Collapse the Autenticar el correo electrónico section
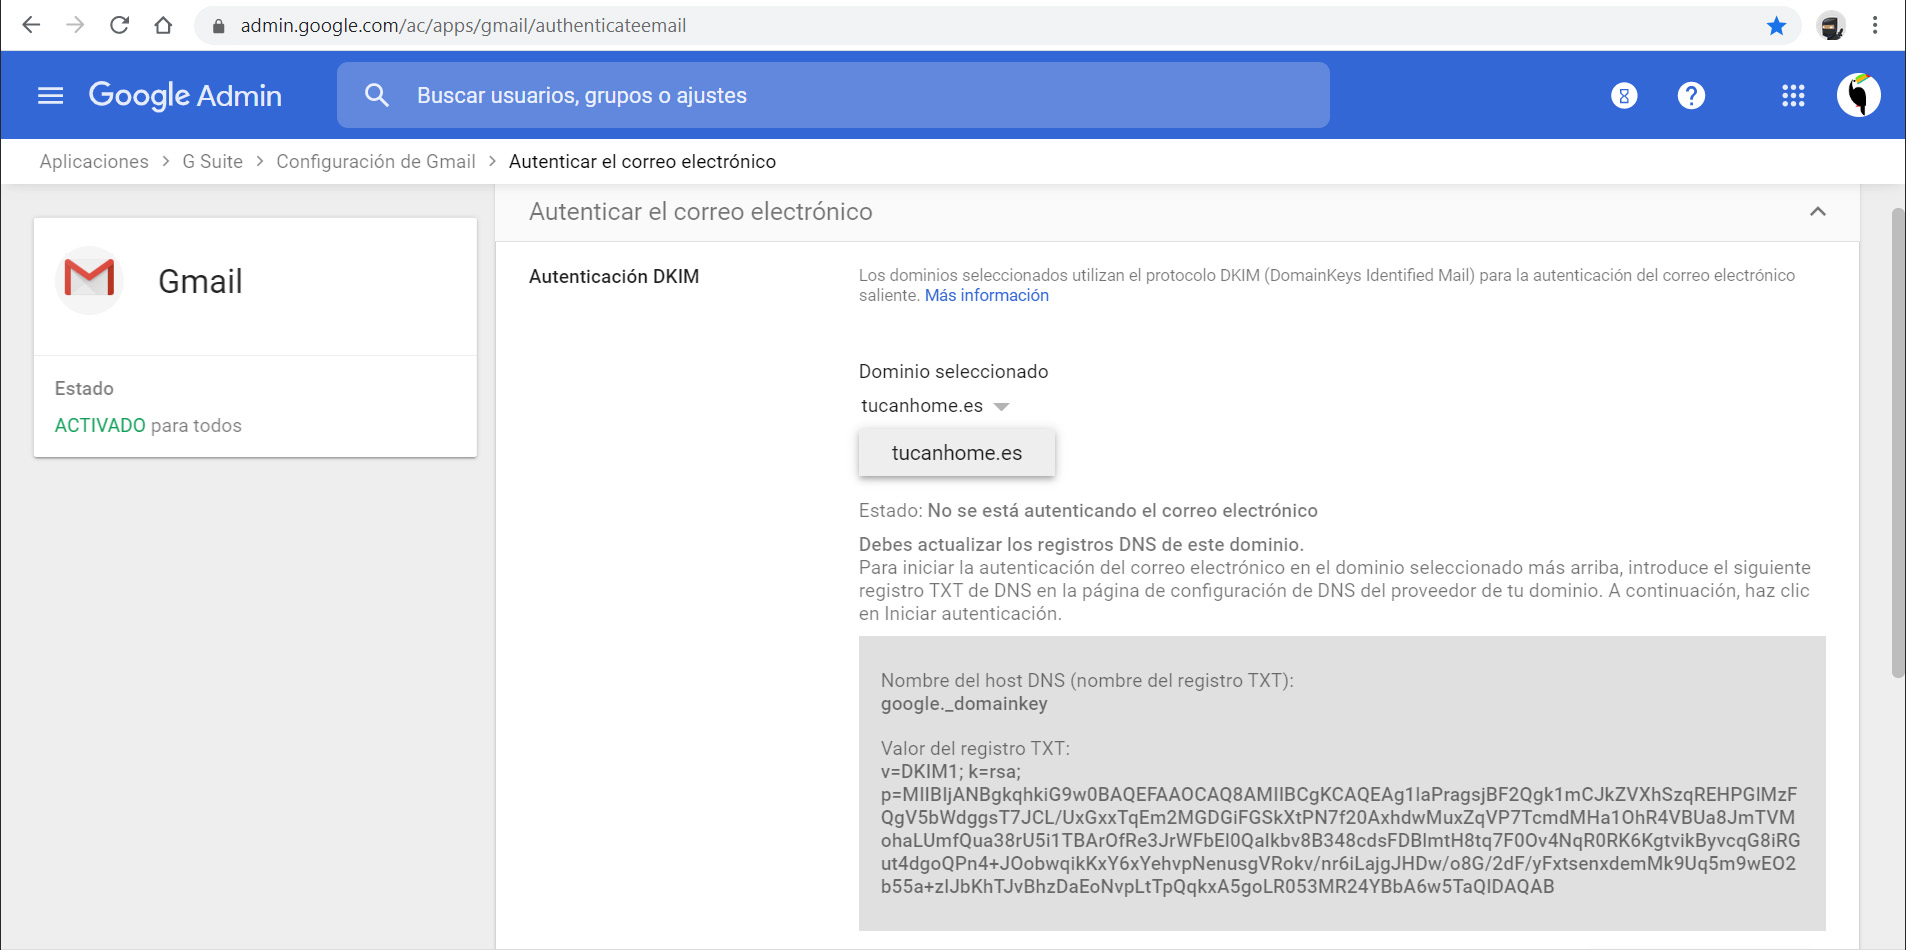 pos(1818,211)
